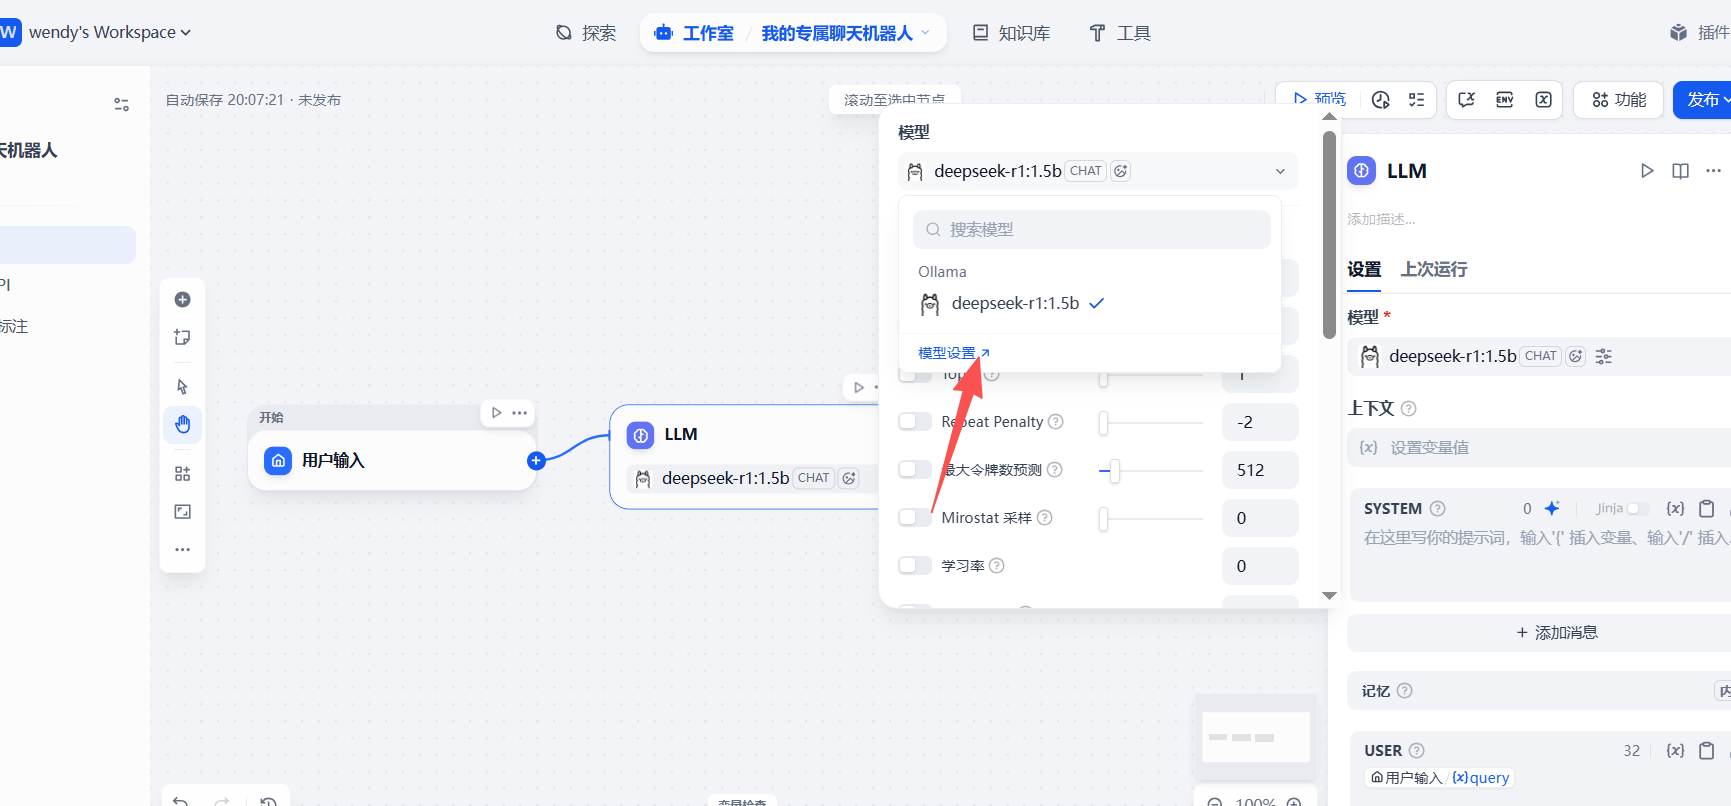Open the 知识库 knowledge menu
The image size is (1731, 806).
tap(1012, 33)
